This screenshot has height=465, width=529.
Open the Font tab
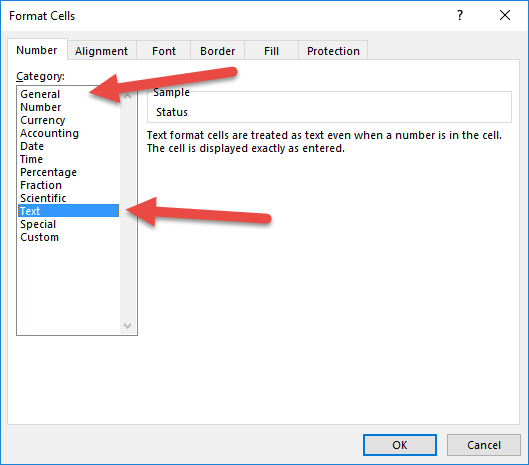click(x=164, y=51)
